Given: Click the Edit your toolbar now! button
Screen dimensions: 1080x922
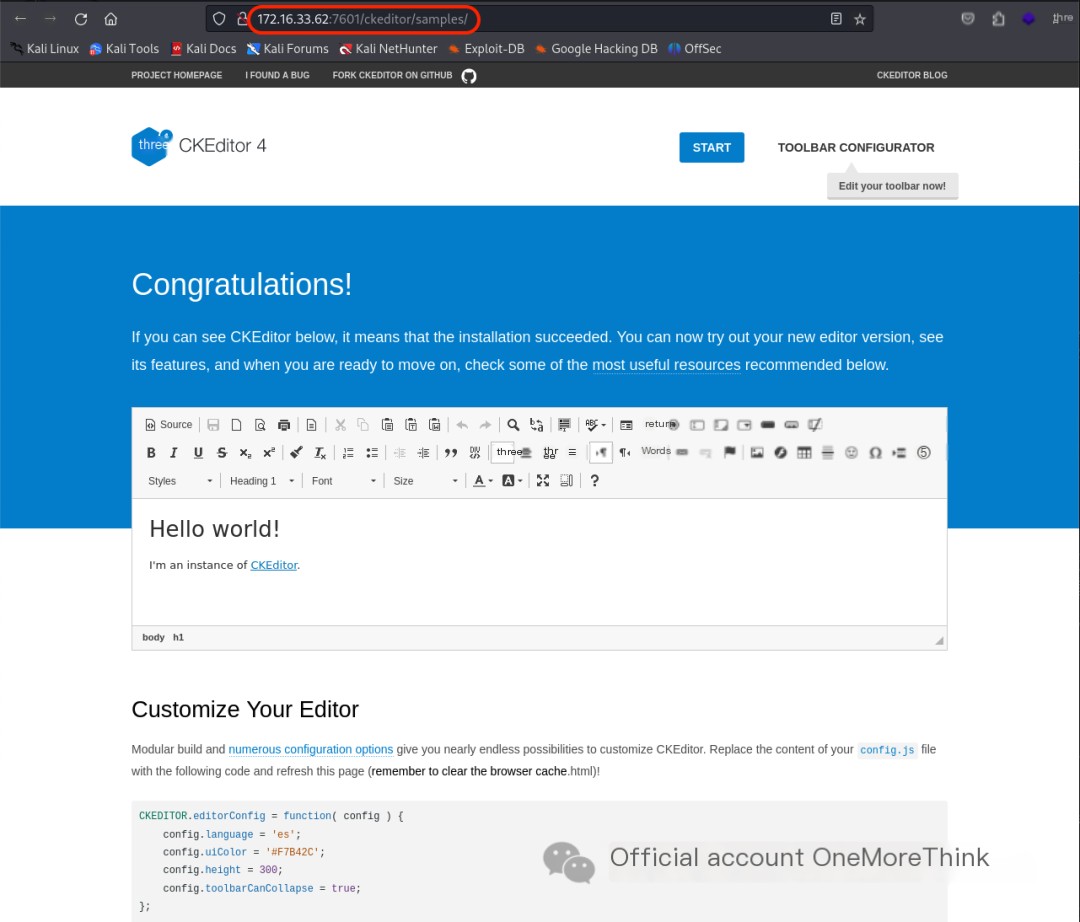Looking at the screenshot, I should [x=892, y=186].
